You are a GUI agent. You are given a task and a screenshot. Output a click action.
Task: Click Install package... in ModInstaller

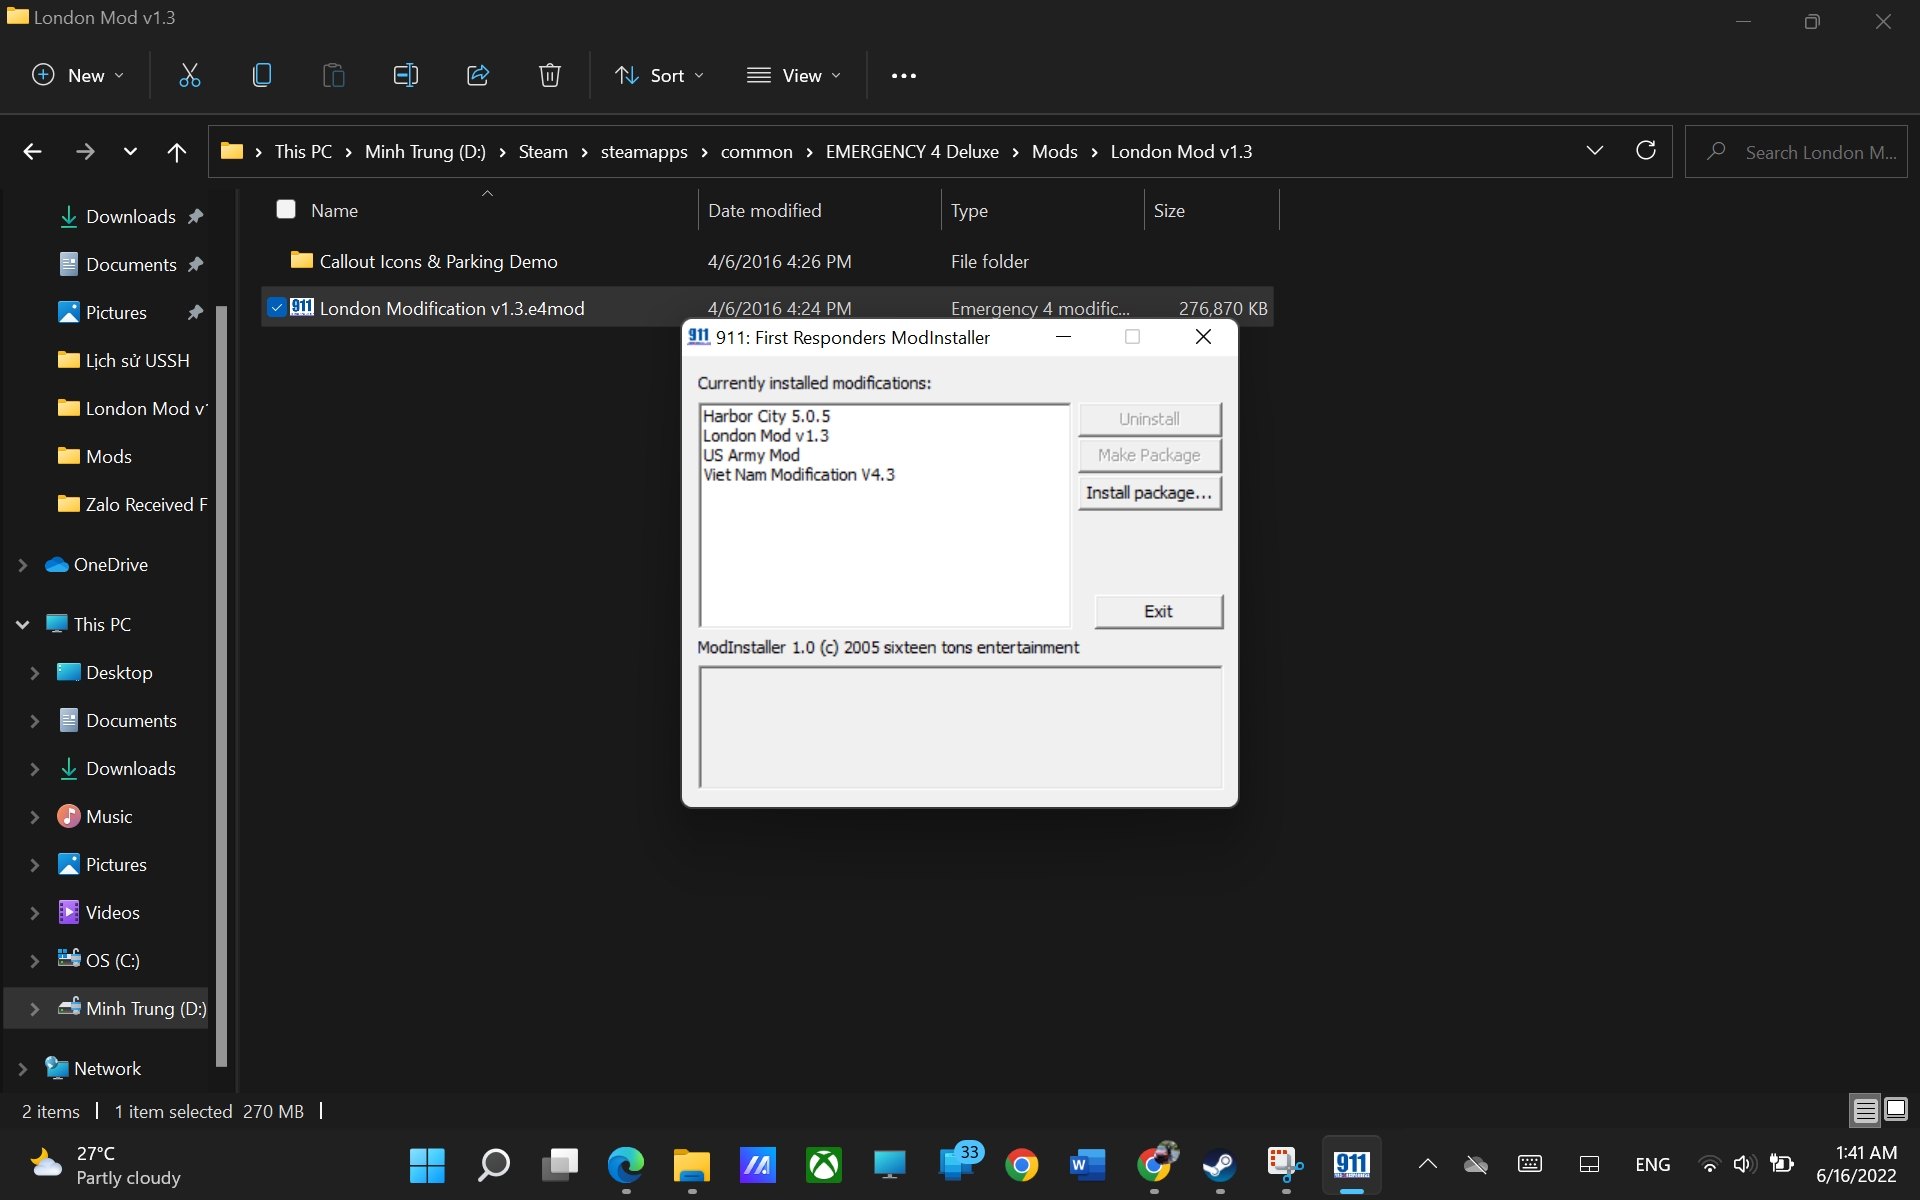tap(1149, 493)
